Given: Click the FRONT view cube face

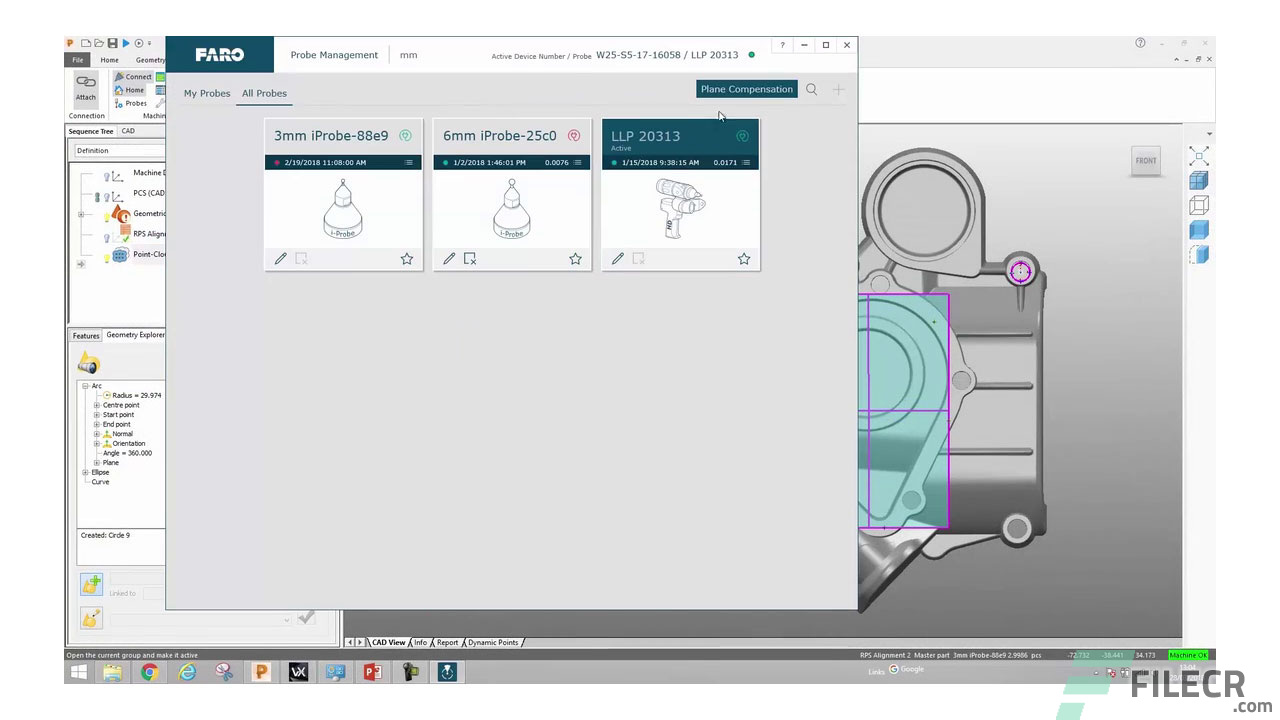Looking at the screenshot, I should 1146,160.
